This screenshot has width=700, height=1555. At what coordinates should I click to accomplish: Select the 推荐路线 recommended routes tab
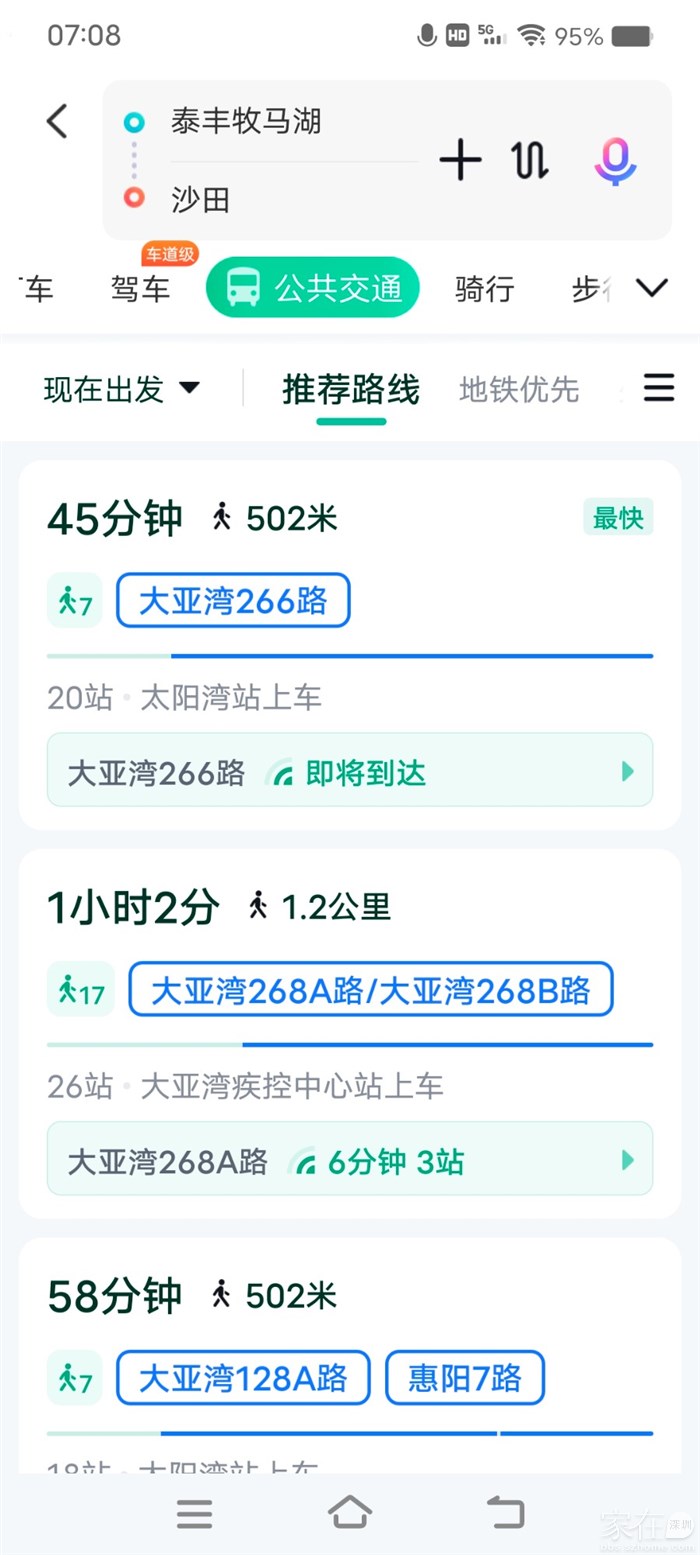tap(351, 389)
